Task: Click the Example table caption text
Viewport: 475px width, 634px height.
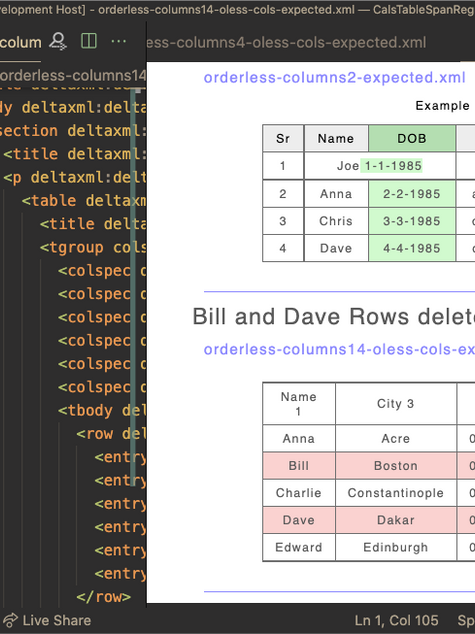Action: pos(442,106)
